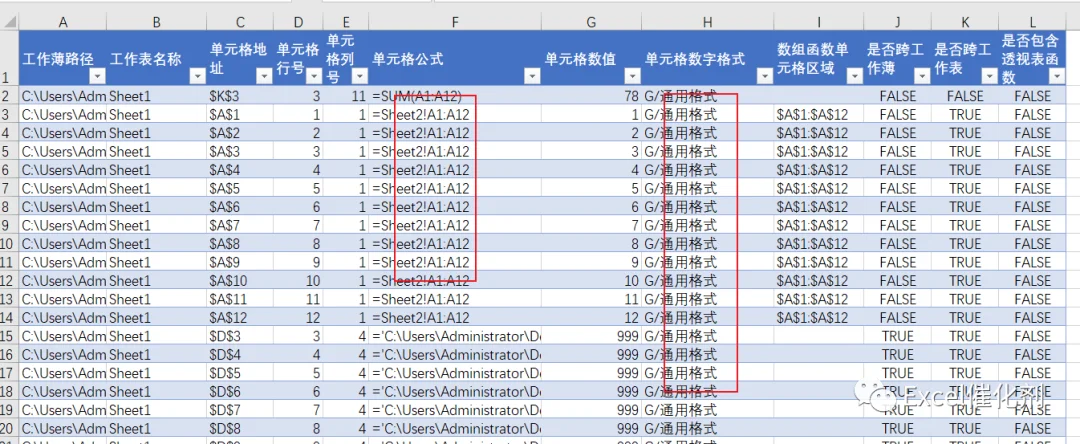Click G/通用格式 cell in row 20

[707, 428]
